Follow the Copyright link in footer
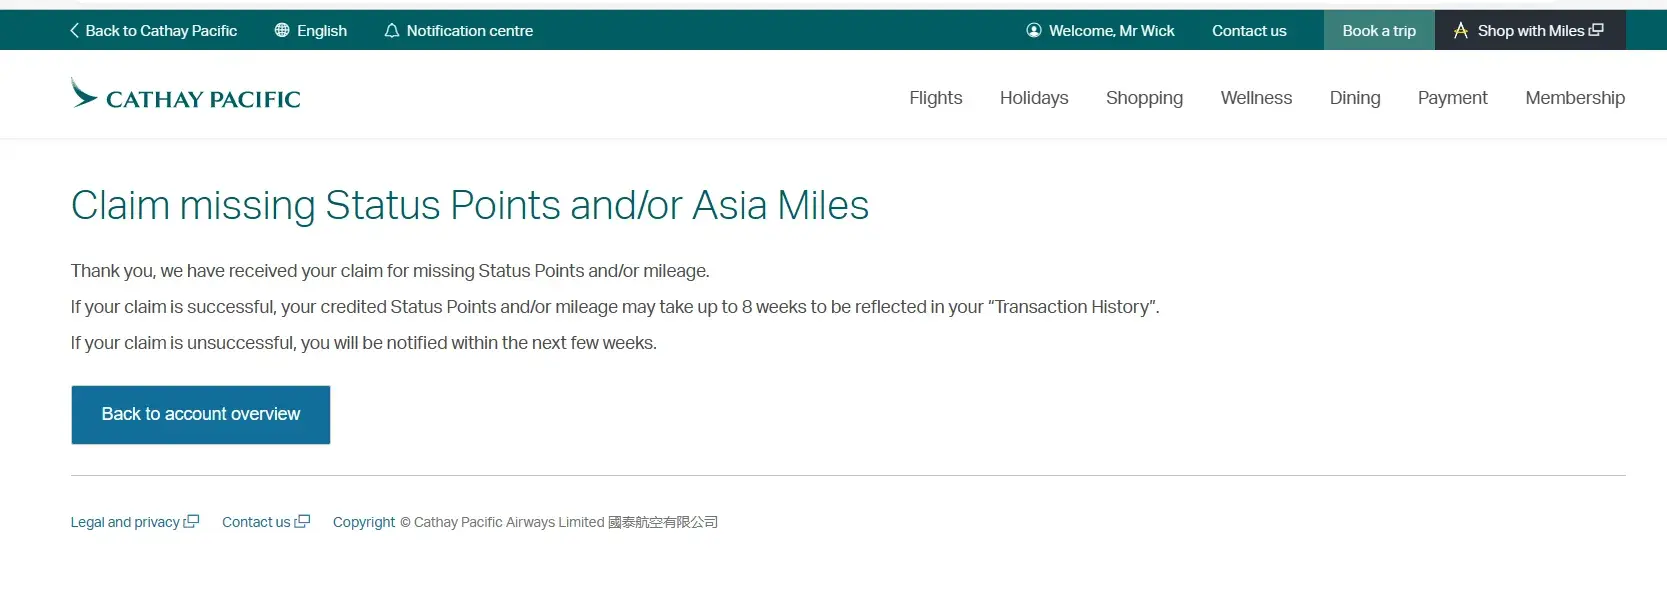Screen dimensions: 1667x595 364,522
